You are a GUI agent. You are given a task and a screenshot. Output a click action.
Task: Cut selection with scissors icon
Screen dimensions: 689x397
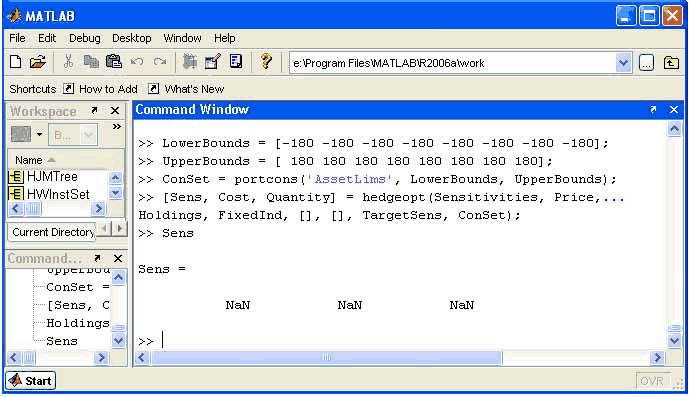[x=68, y=62]
